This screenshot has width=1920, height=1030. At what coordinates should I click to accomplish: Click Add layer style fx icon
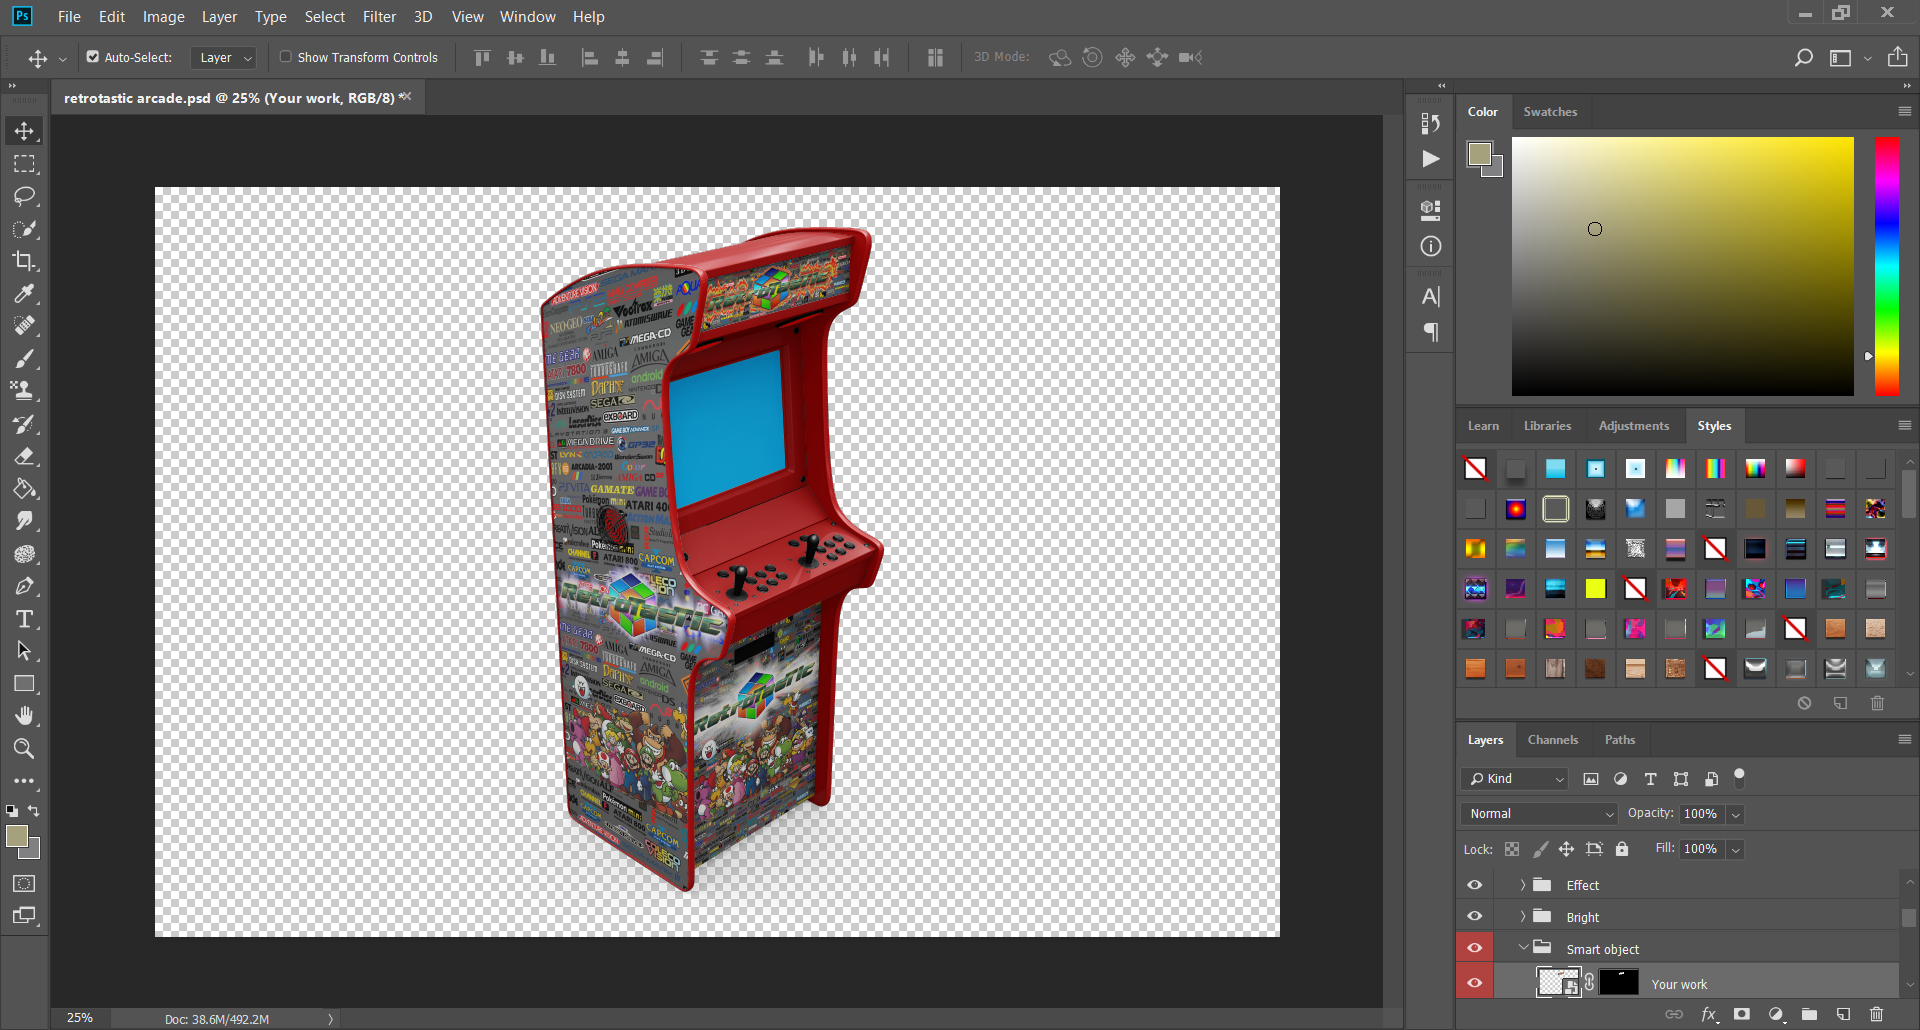coord(1709,1014)
